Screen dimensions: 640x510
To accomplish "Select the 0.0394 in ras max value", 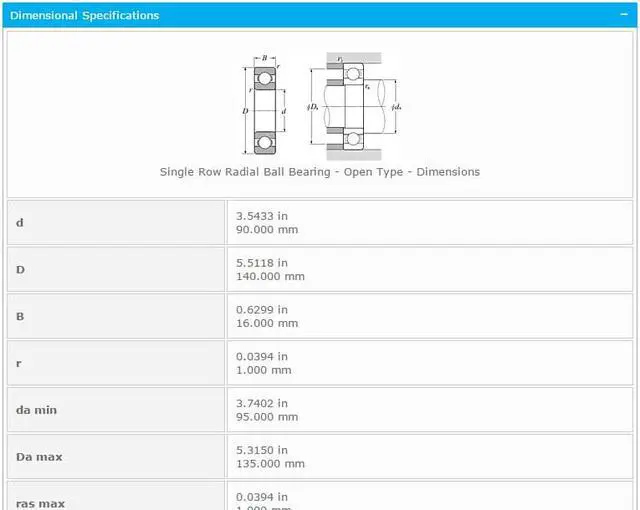I will point(262,497).
